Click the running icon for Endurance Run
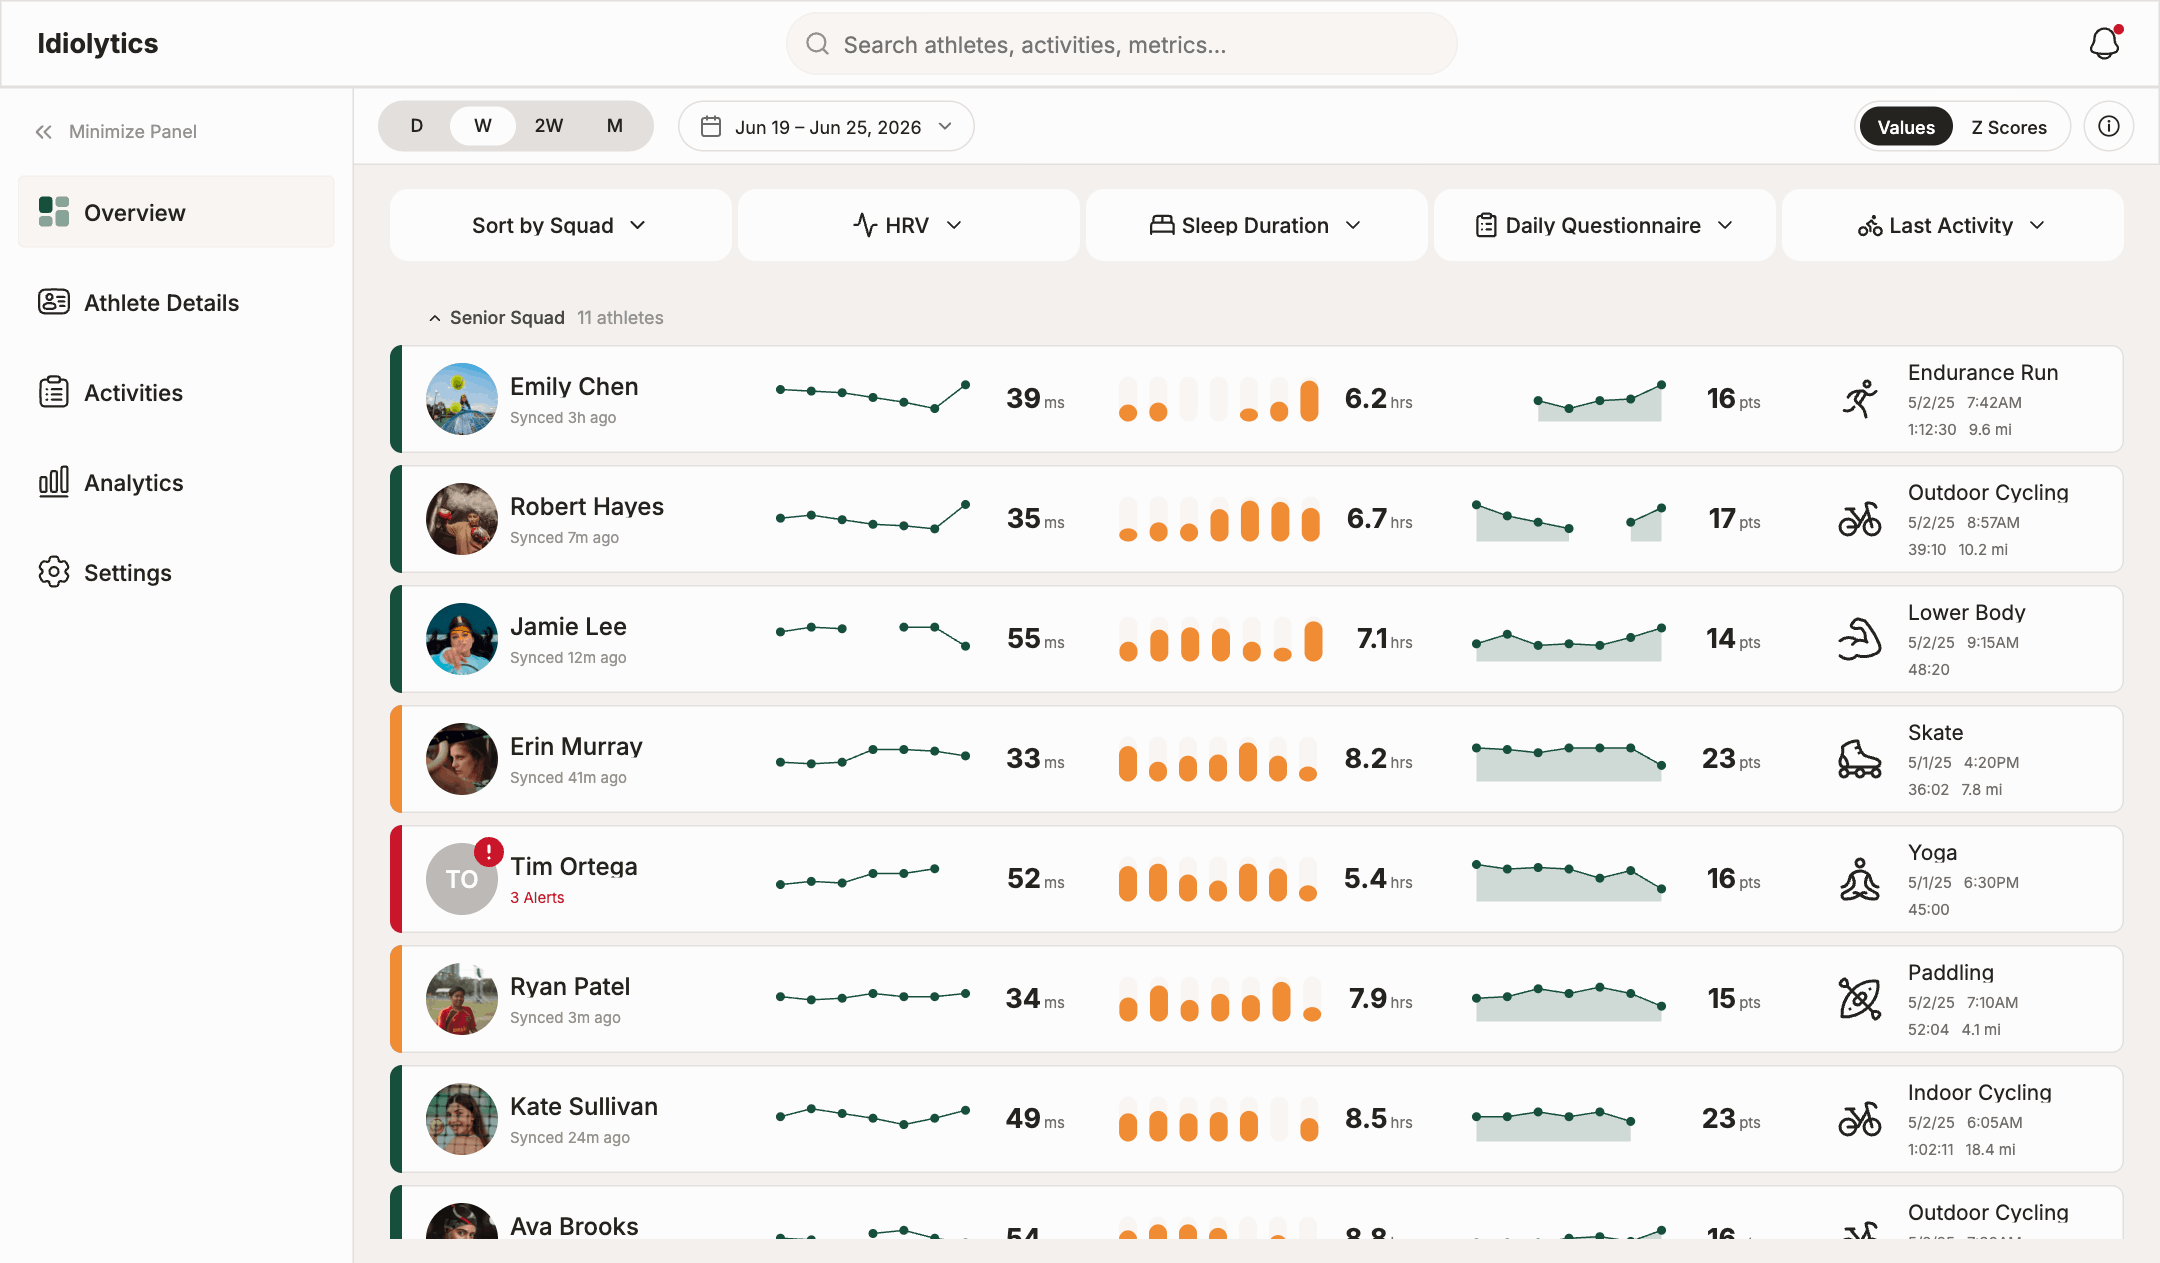The width and height of the screenshot is (2160, 1263). coord(1860,399)
